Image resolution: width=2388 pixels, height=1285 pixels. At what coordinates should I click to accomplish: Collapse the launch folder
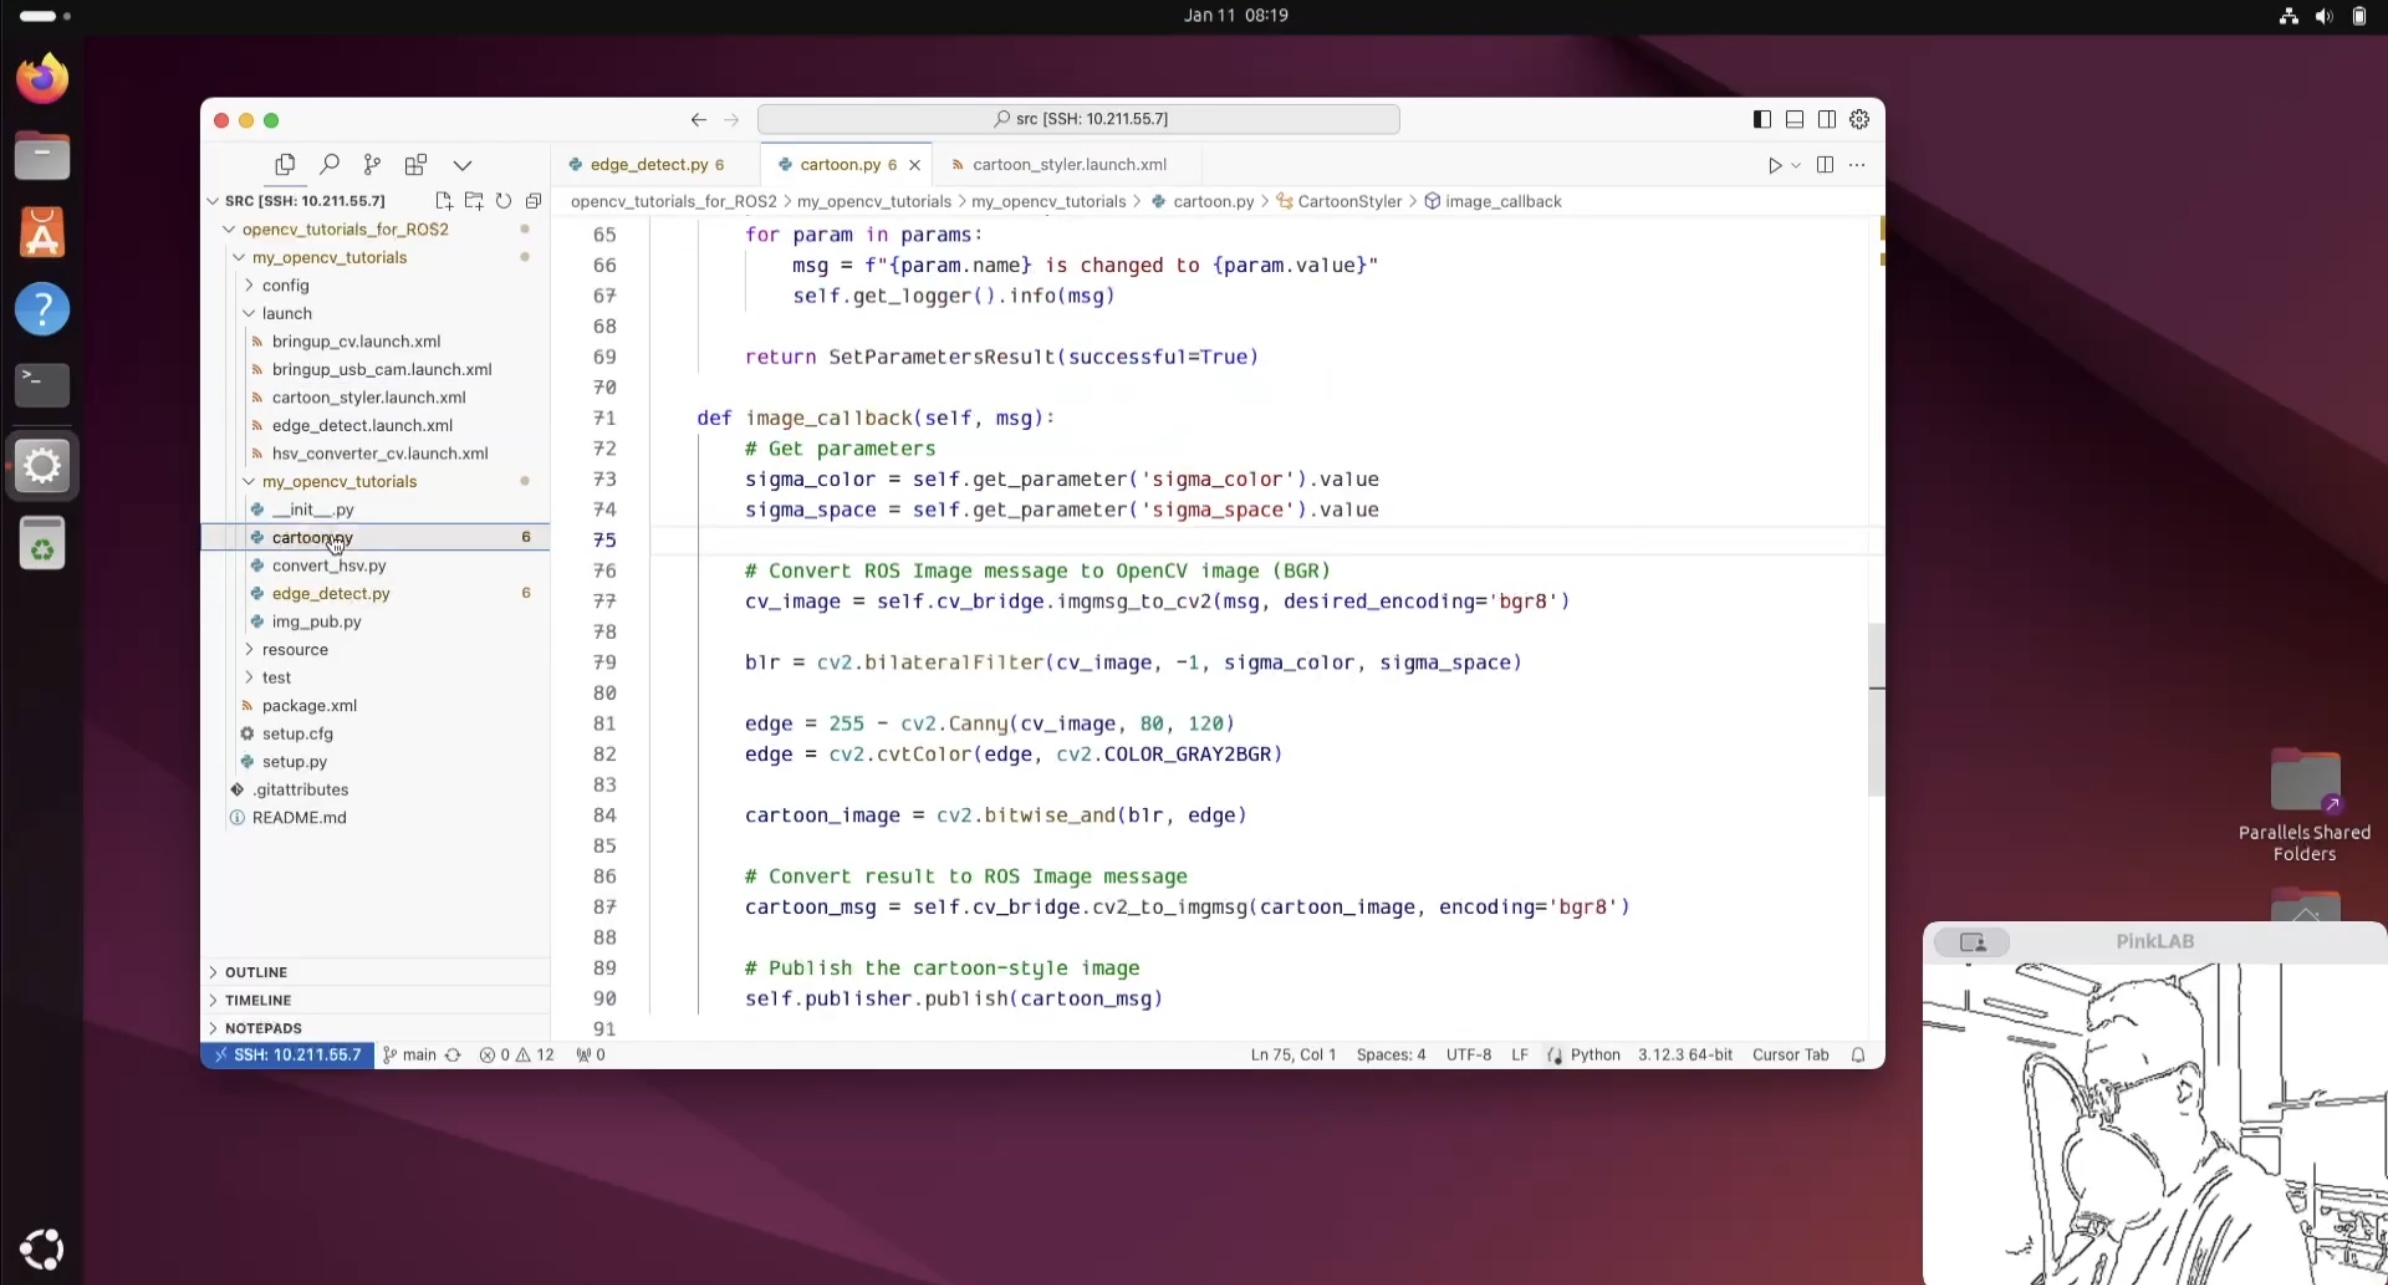point(249,313)
